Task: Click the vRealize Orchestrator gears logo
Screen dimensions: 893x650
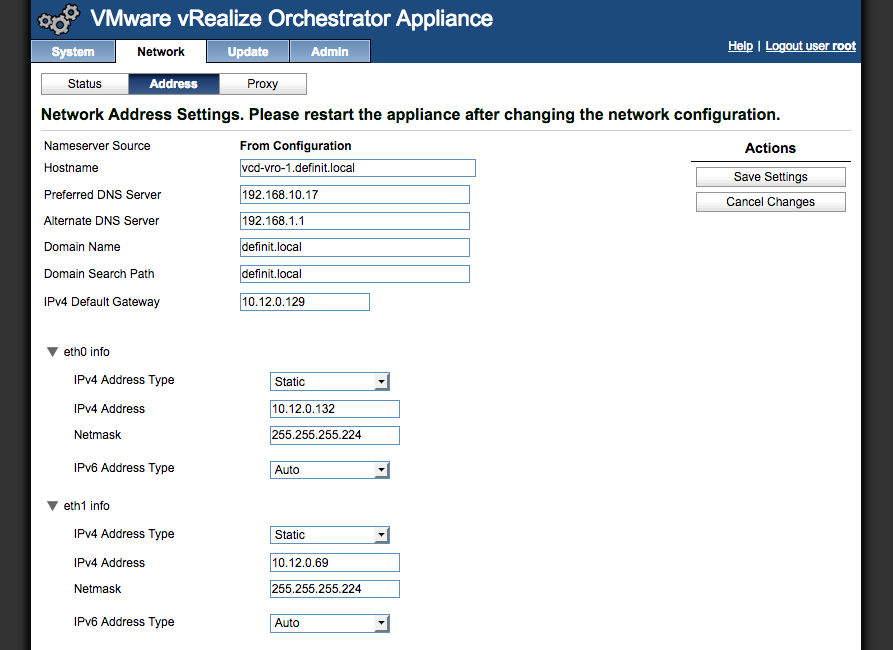Action: click(58, 19)
